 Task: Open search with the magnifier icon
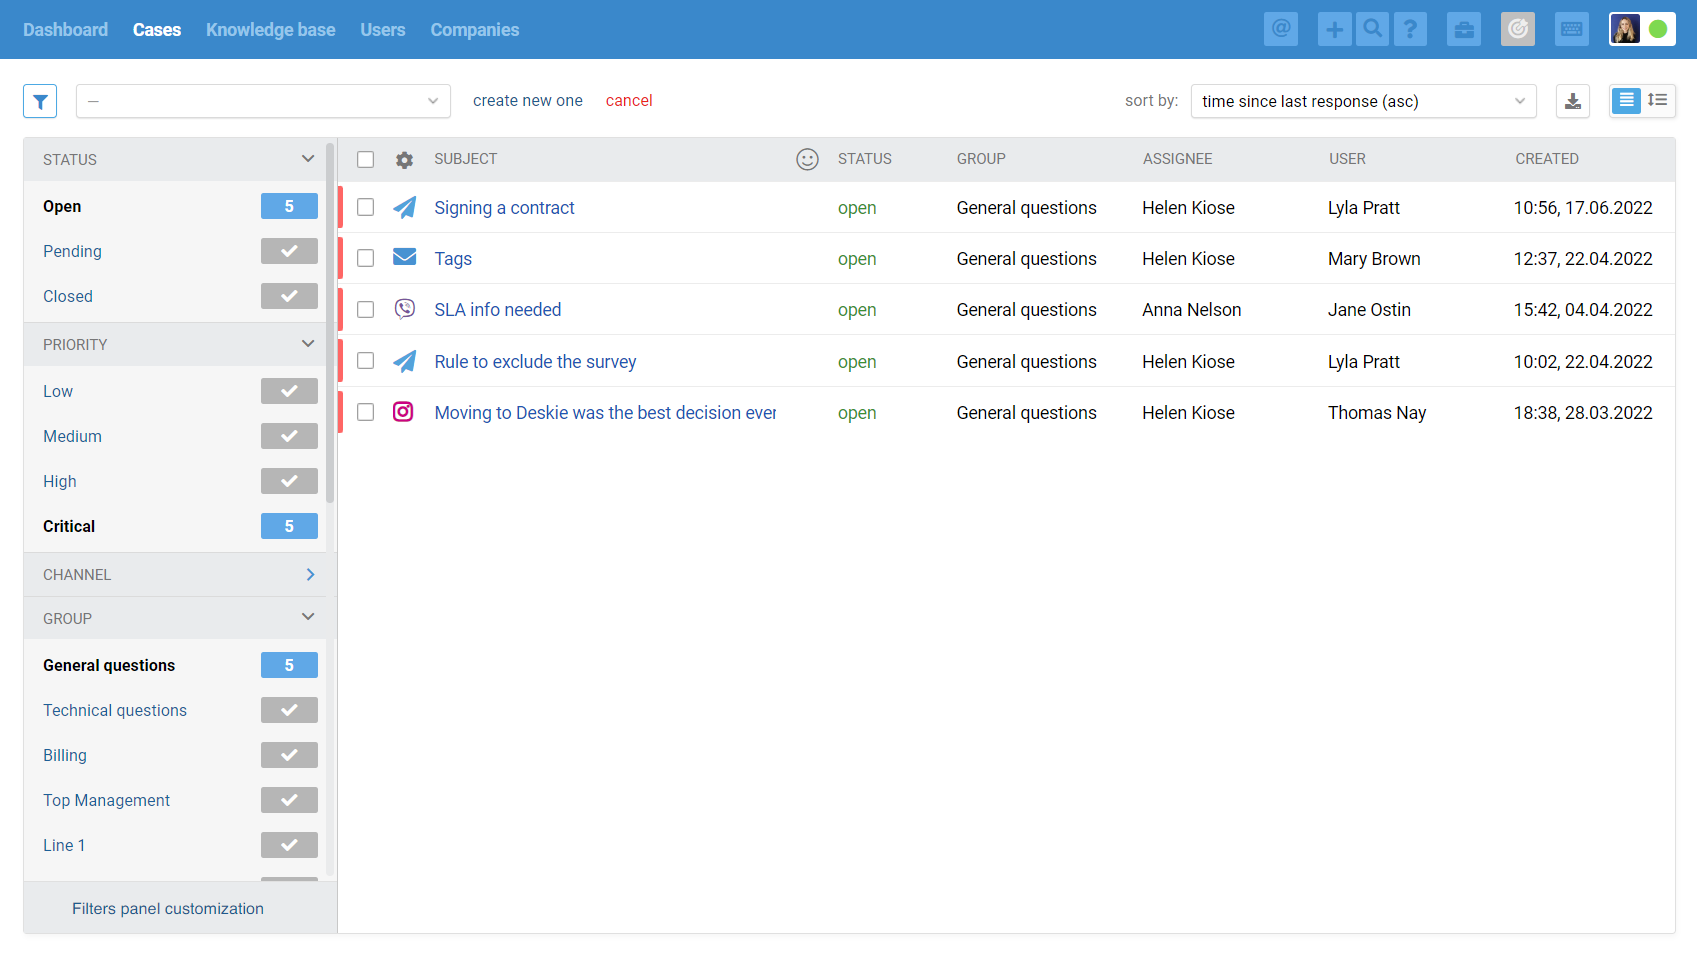(1372, 29)
